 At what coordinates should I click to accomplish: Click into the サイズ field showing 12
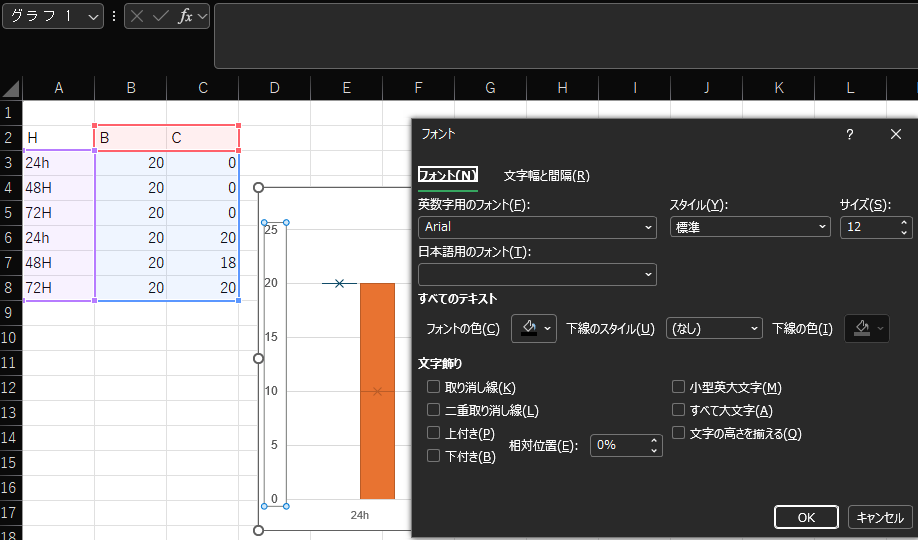coord(869,227)
